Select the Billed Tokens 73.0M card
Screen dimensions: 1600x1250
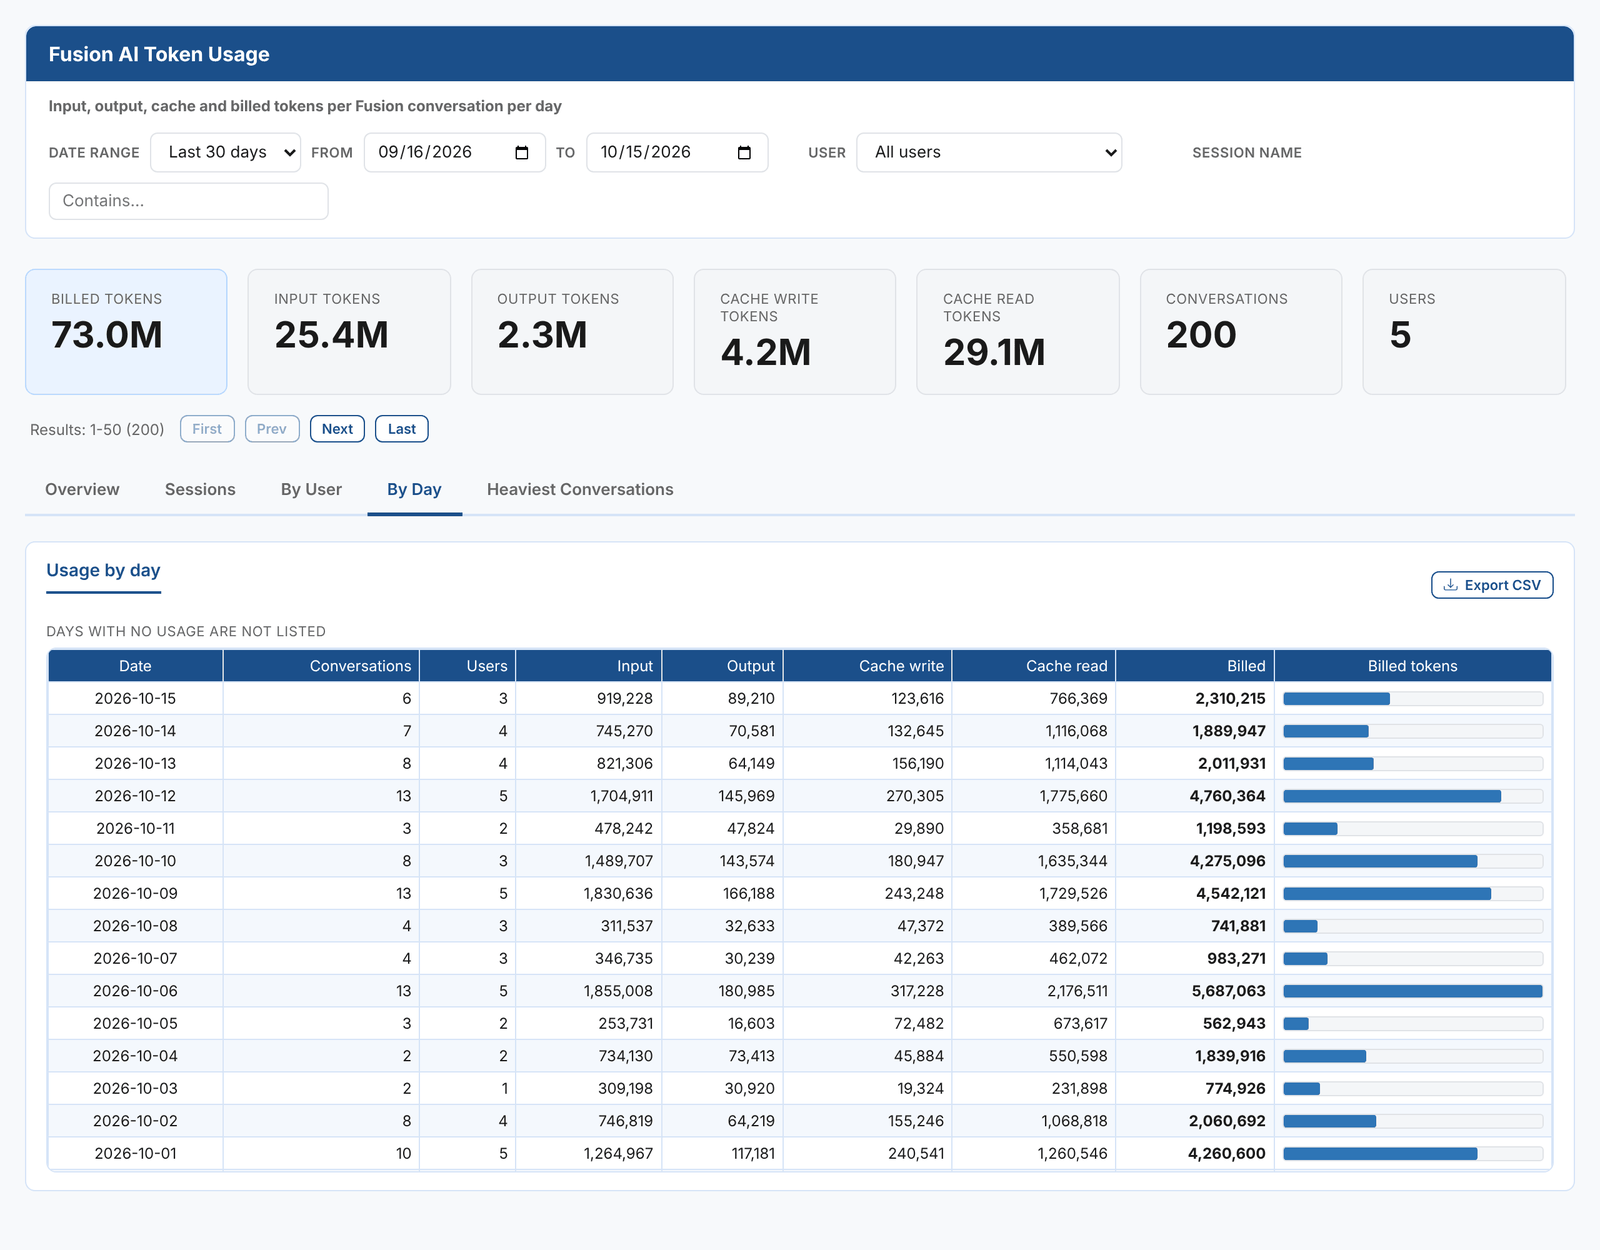[x=126, y=332]
